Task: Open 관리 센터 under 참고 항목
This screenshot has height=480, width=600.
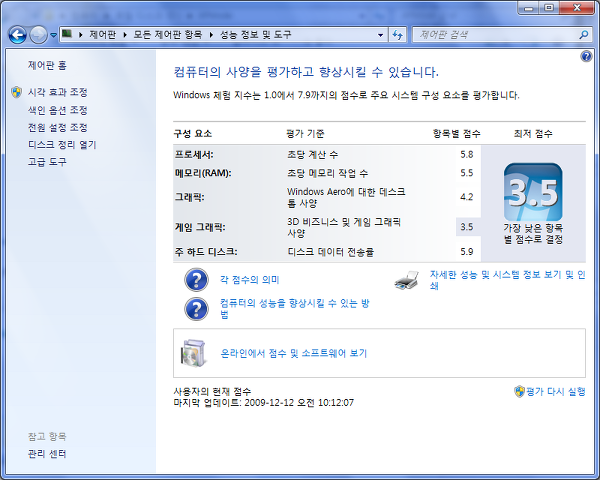Action: click(x=47, y=454)
